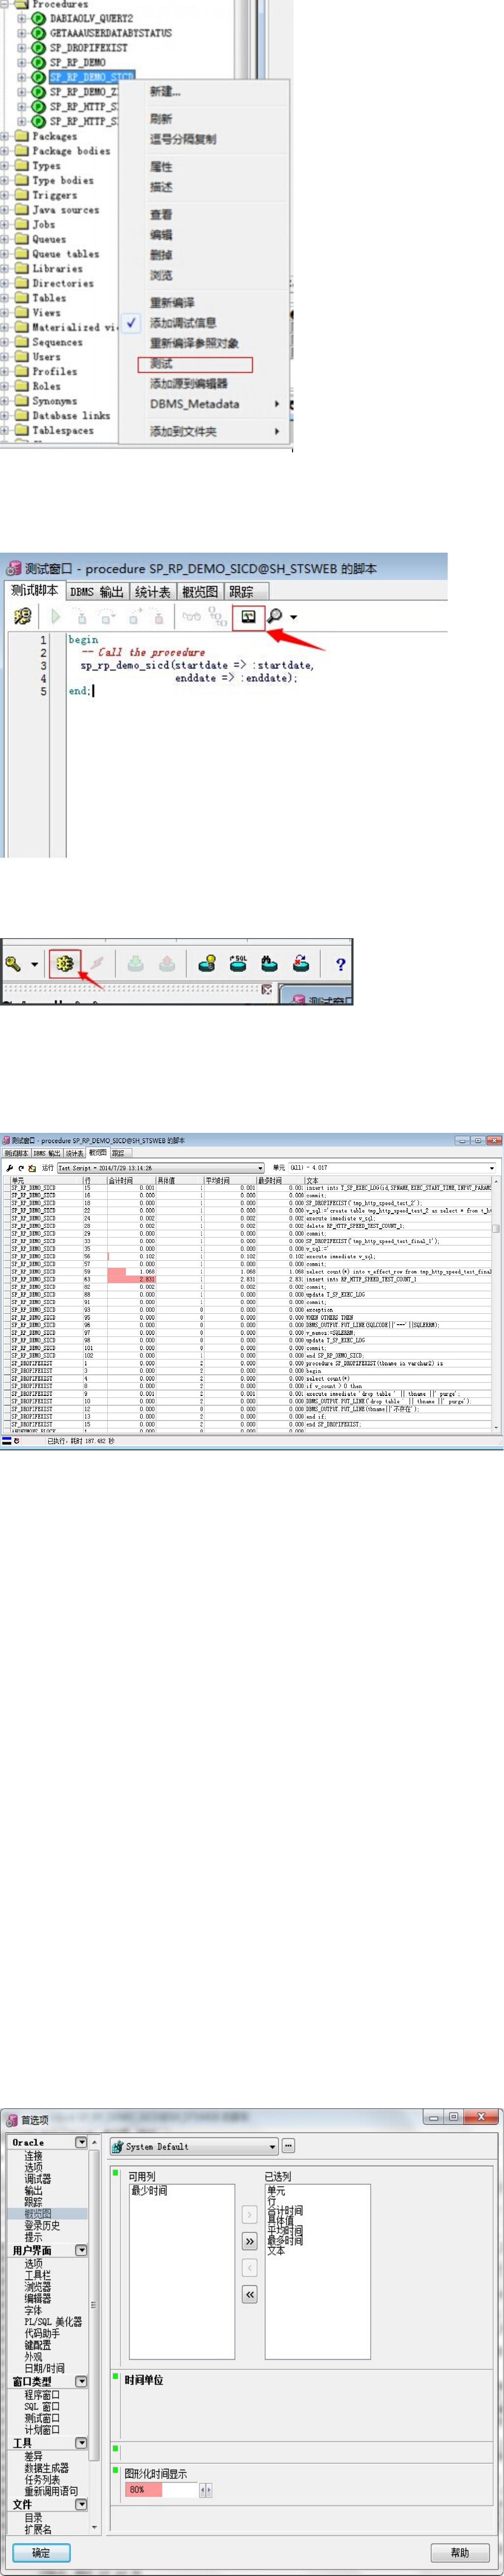Switch to the 测试脚本 tab
504x2576 pixels.
pos(34,590)
